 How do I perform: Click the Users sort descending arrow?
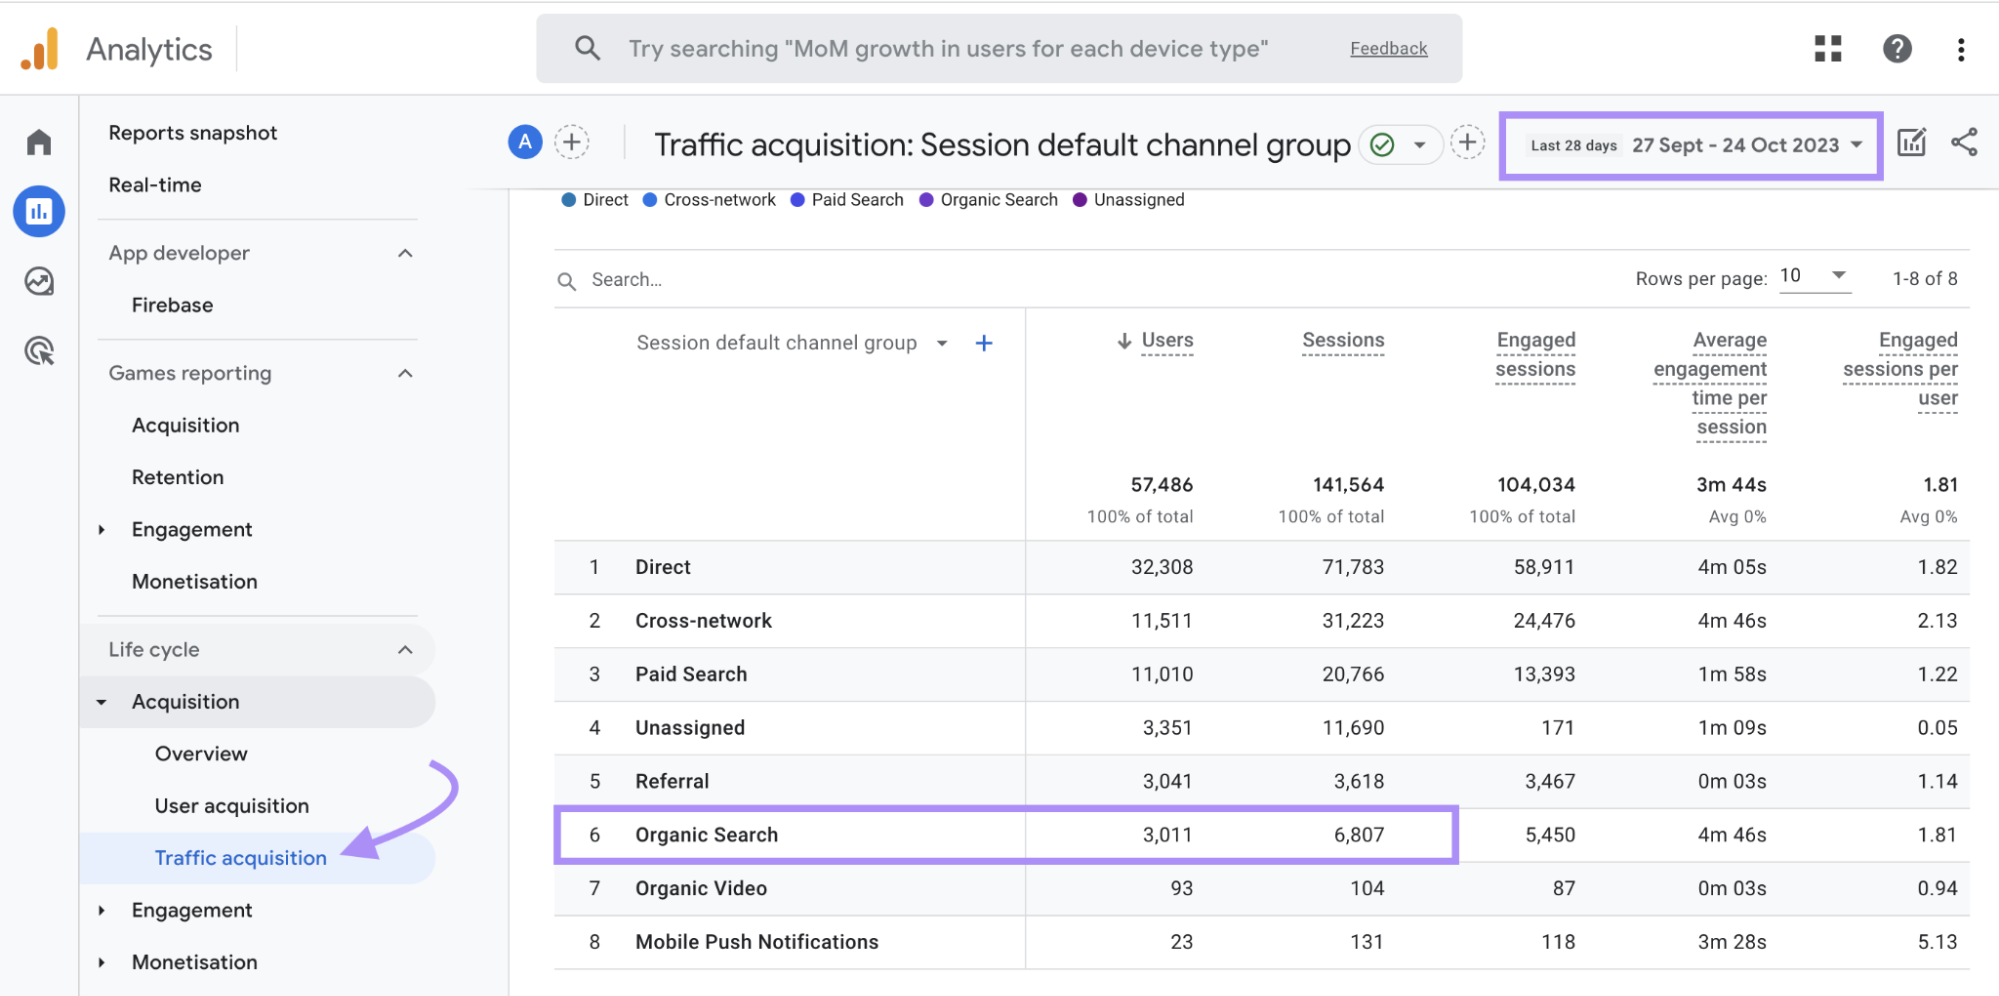click(1124, 341)
